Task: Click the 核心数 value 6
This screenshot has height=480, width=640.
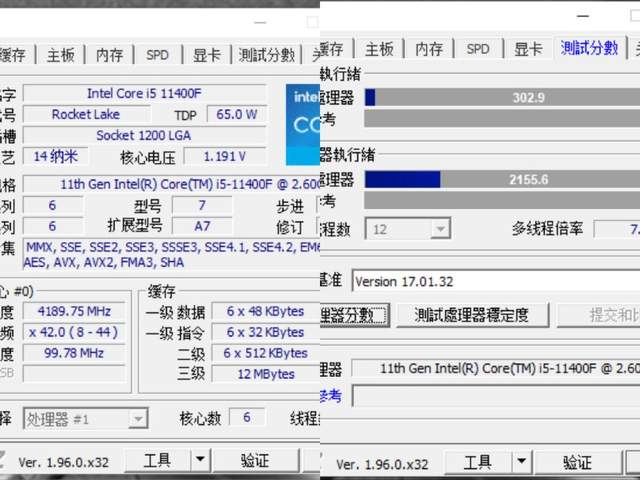Action: pos(247,417)
